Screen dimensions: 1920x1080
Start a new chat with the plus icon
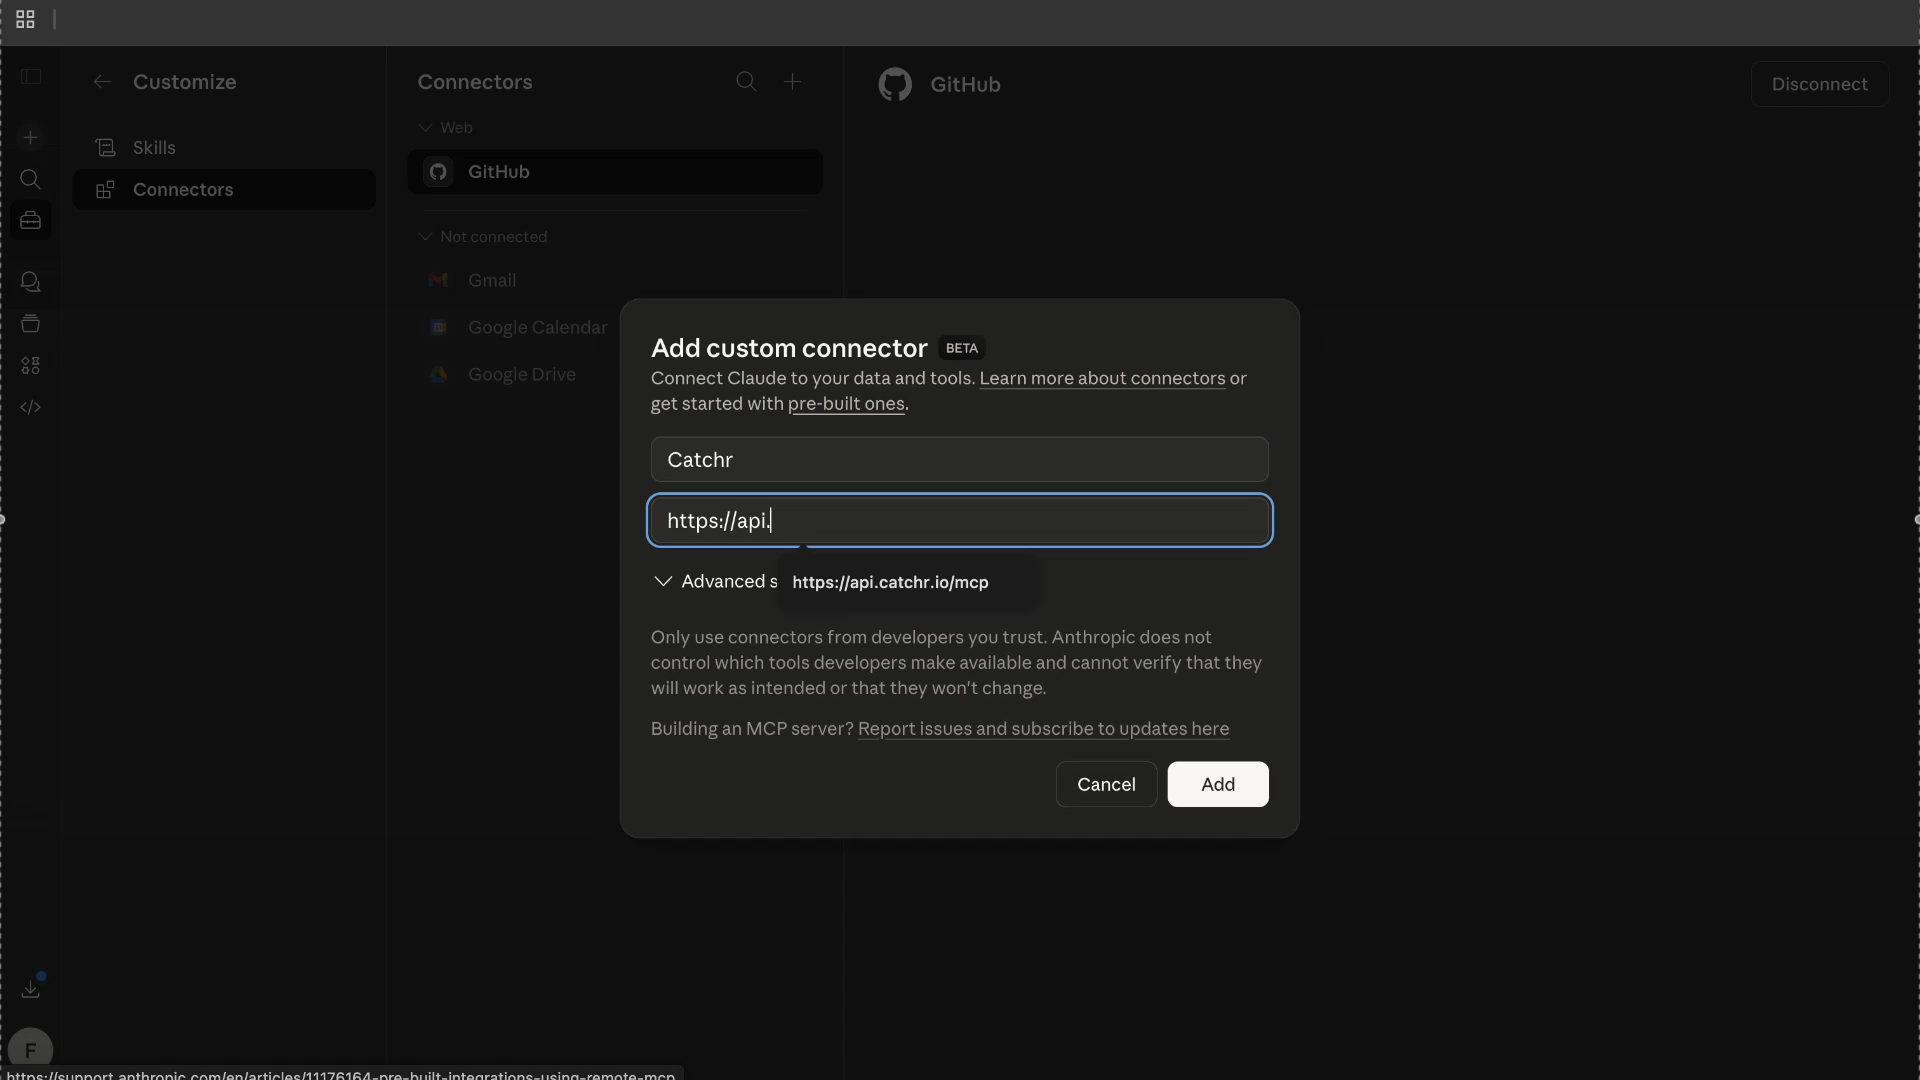[x=31, y=137]
